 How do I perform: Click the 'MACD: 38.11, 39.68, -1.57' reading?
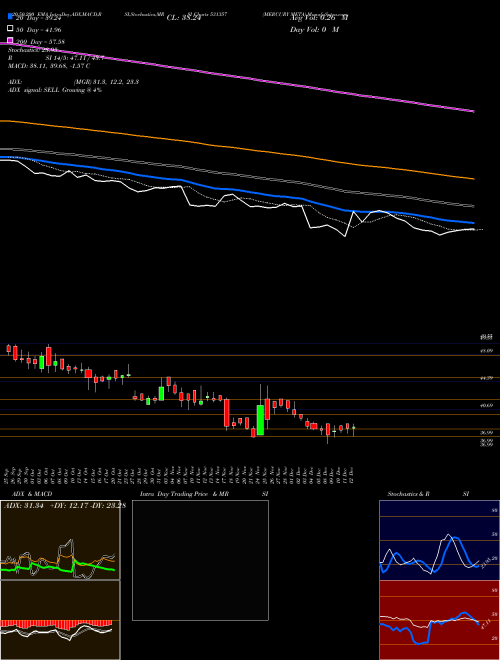tap(49, 66)
